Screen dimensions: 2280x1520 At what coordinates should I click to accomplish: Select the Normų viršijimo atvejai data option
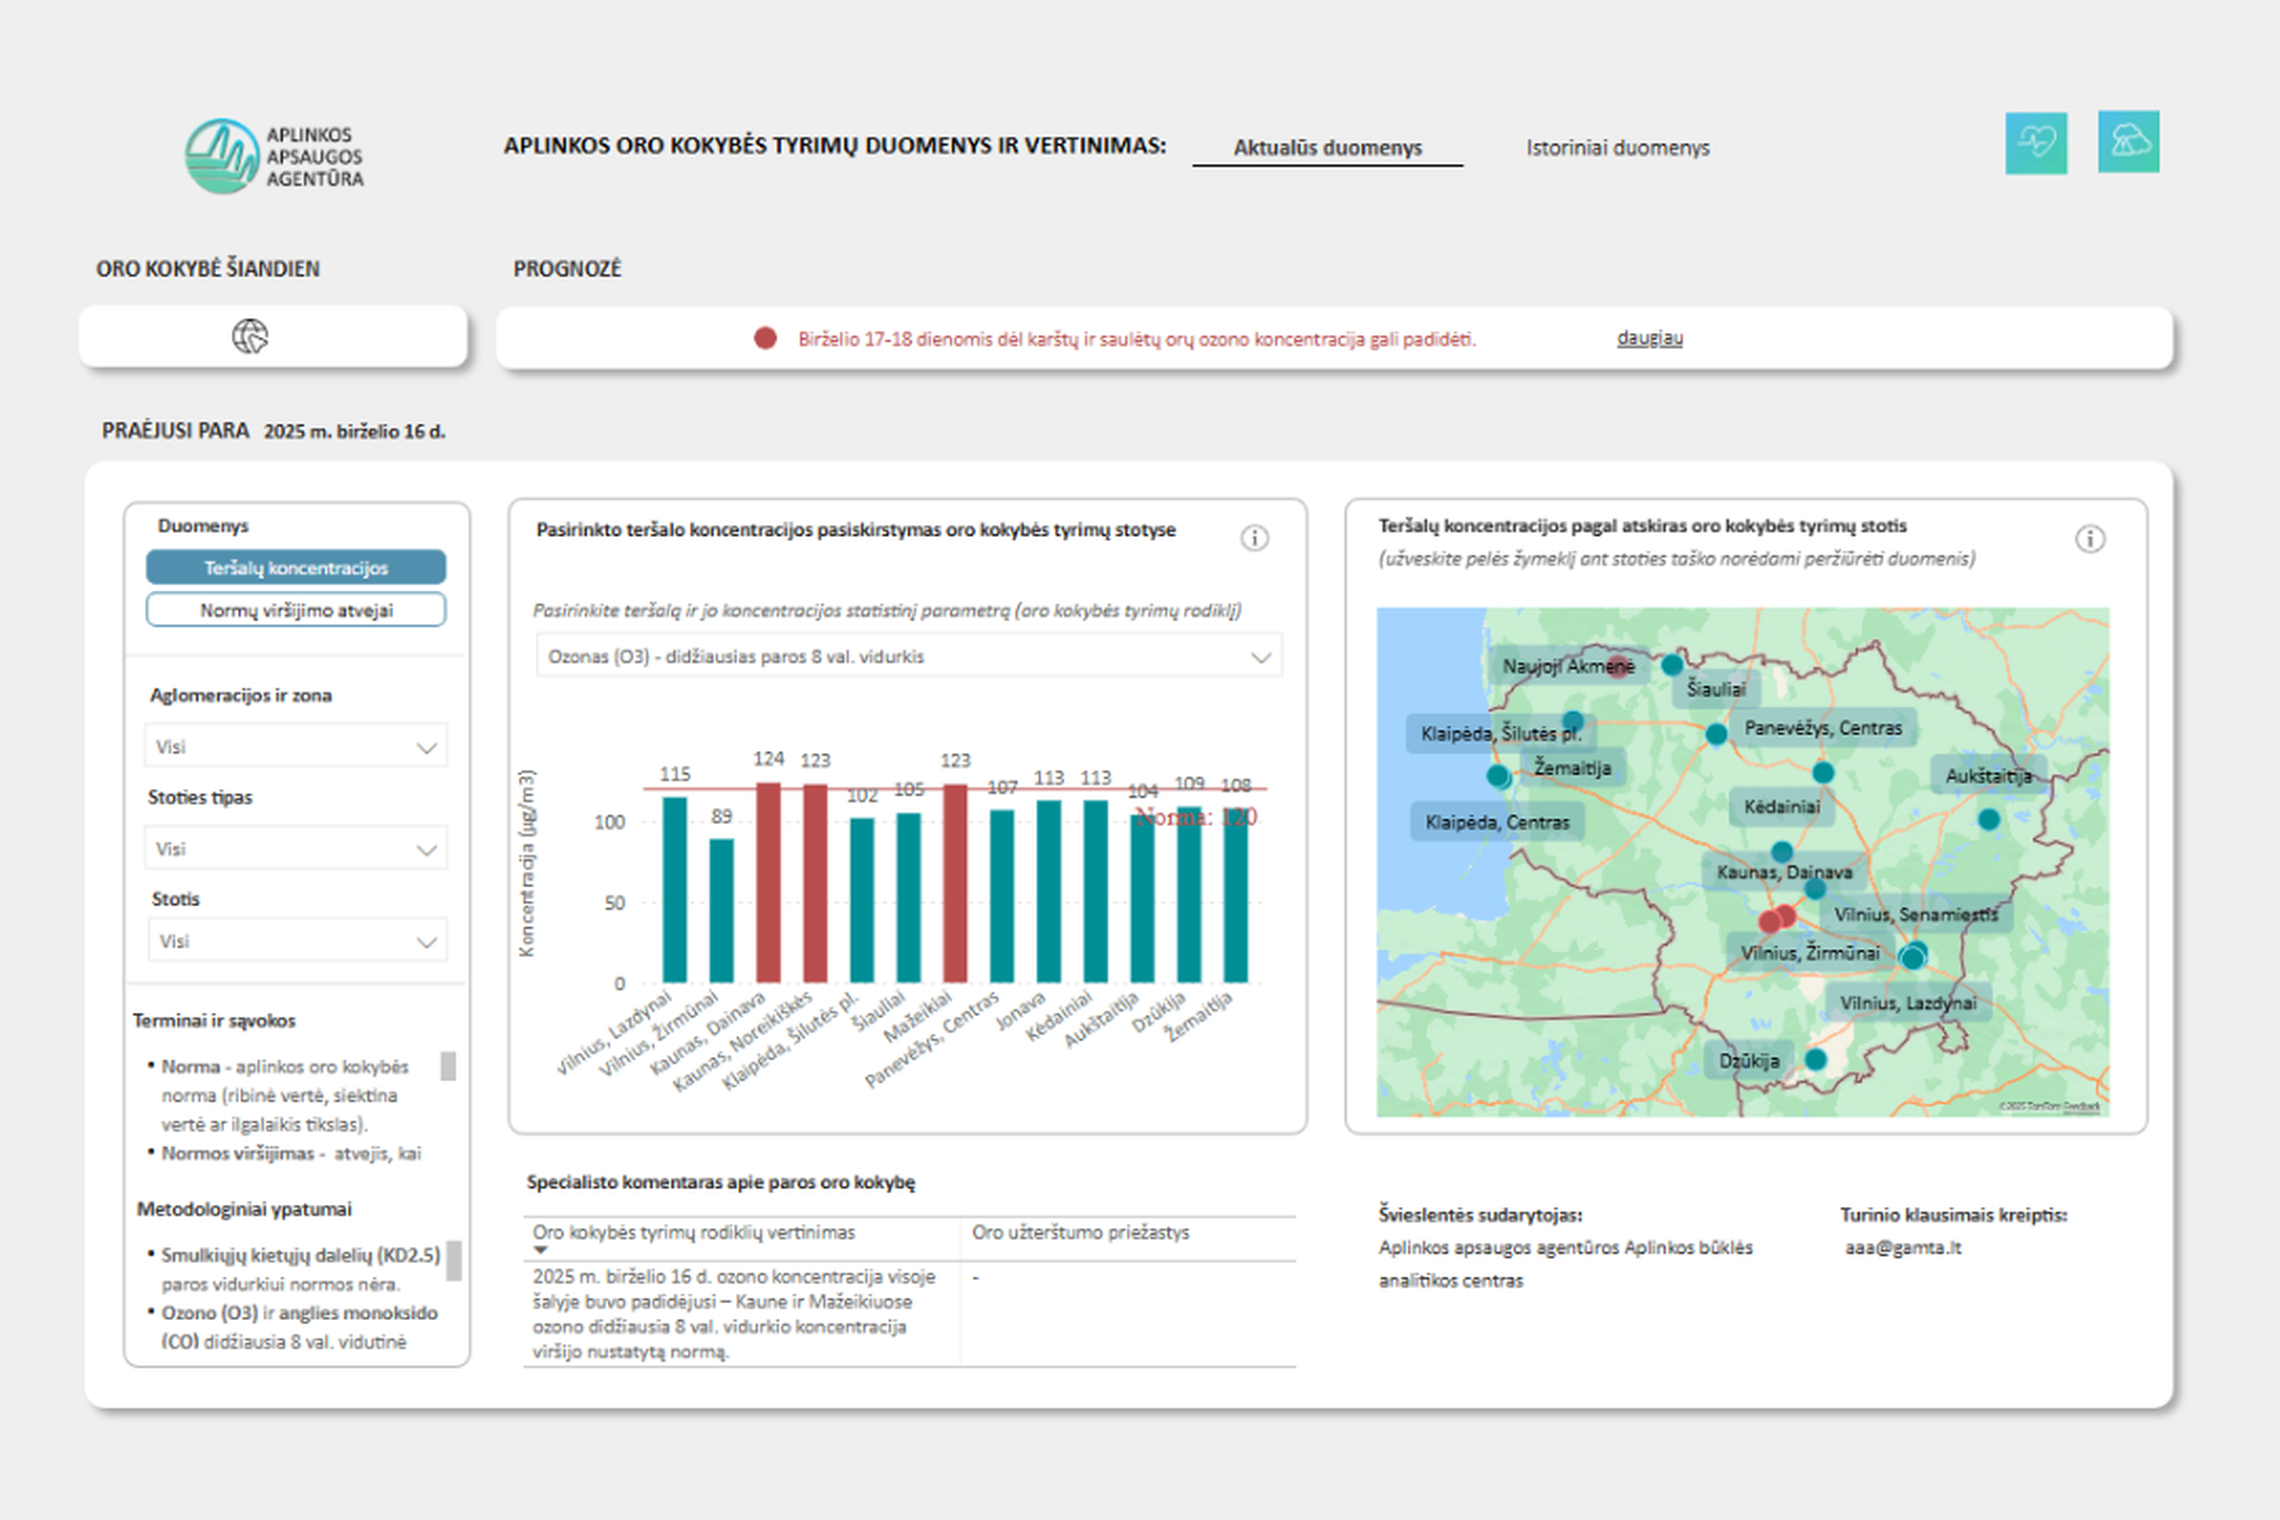pos(296,610)
